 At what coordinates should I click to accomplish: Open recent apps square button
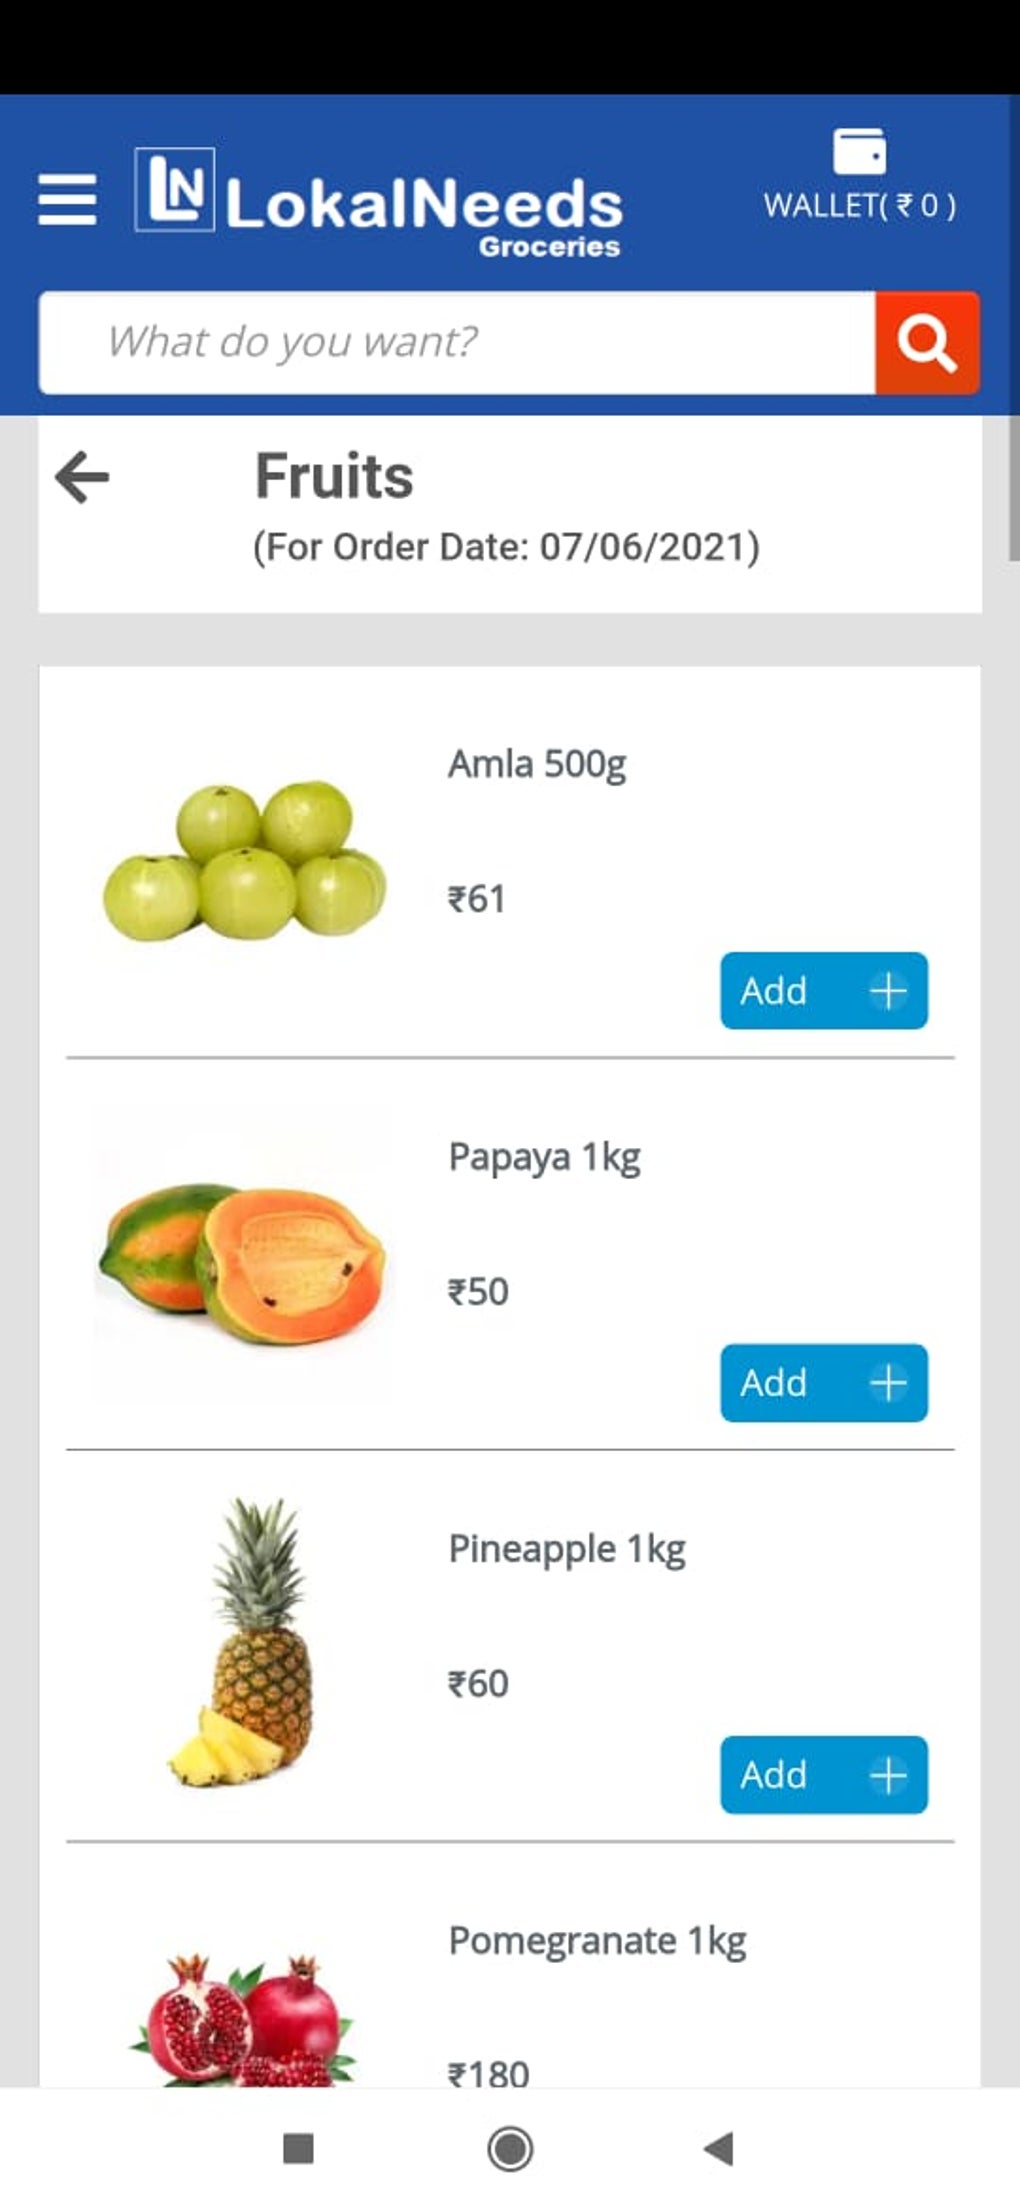click(x=298, y=2147)
